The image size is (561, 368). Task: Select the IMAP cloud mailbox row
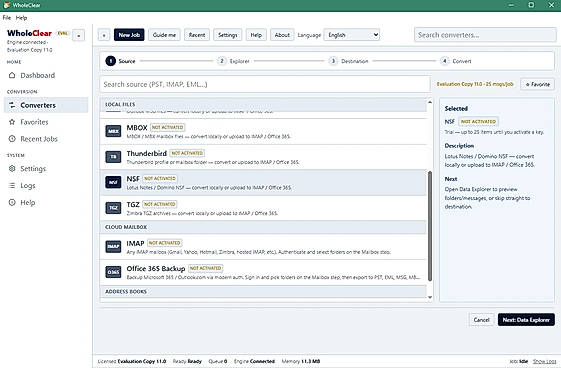[263, 247]
